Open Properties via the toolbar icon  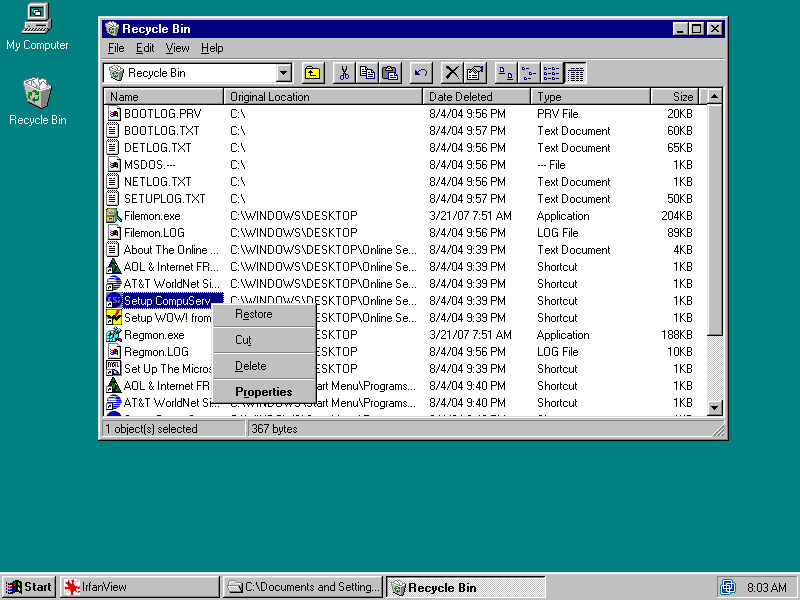[475, 72]
